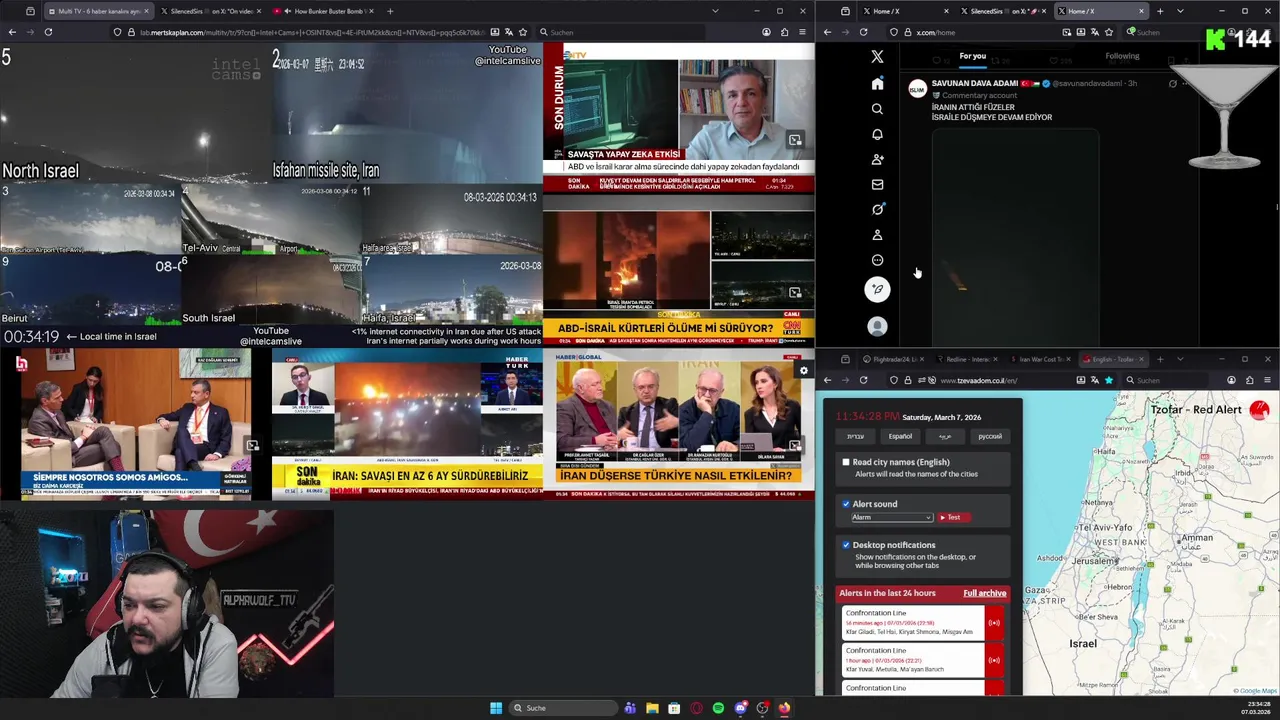
Task: Click the X logo in the sidebar
Action: pos(877,57)
